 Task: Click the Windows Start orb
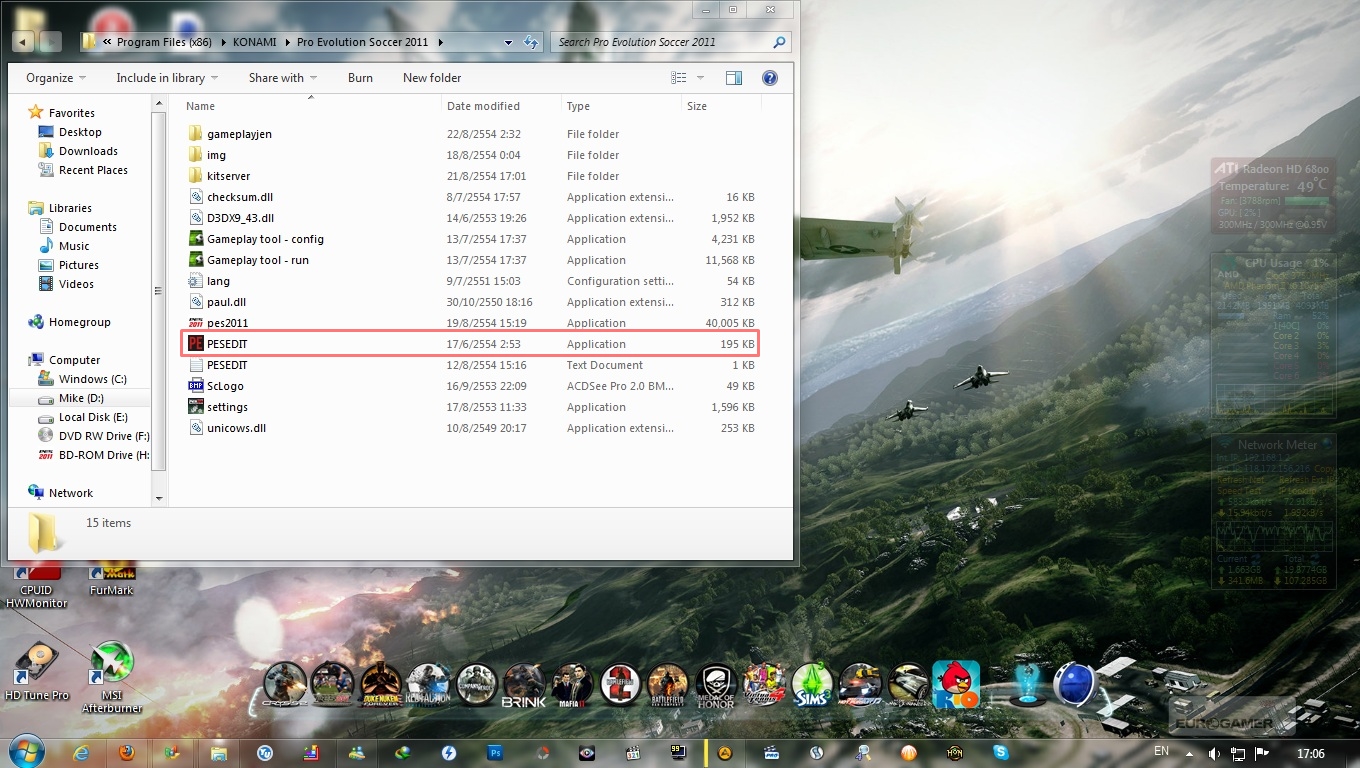tap(26, 753)
